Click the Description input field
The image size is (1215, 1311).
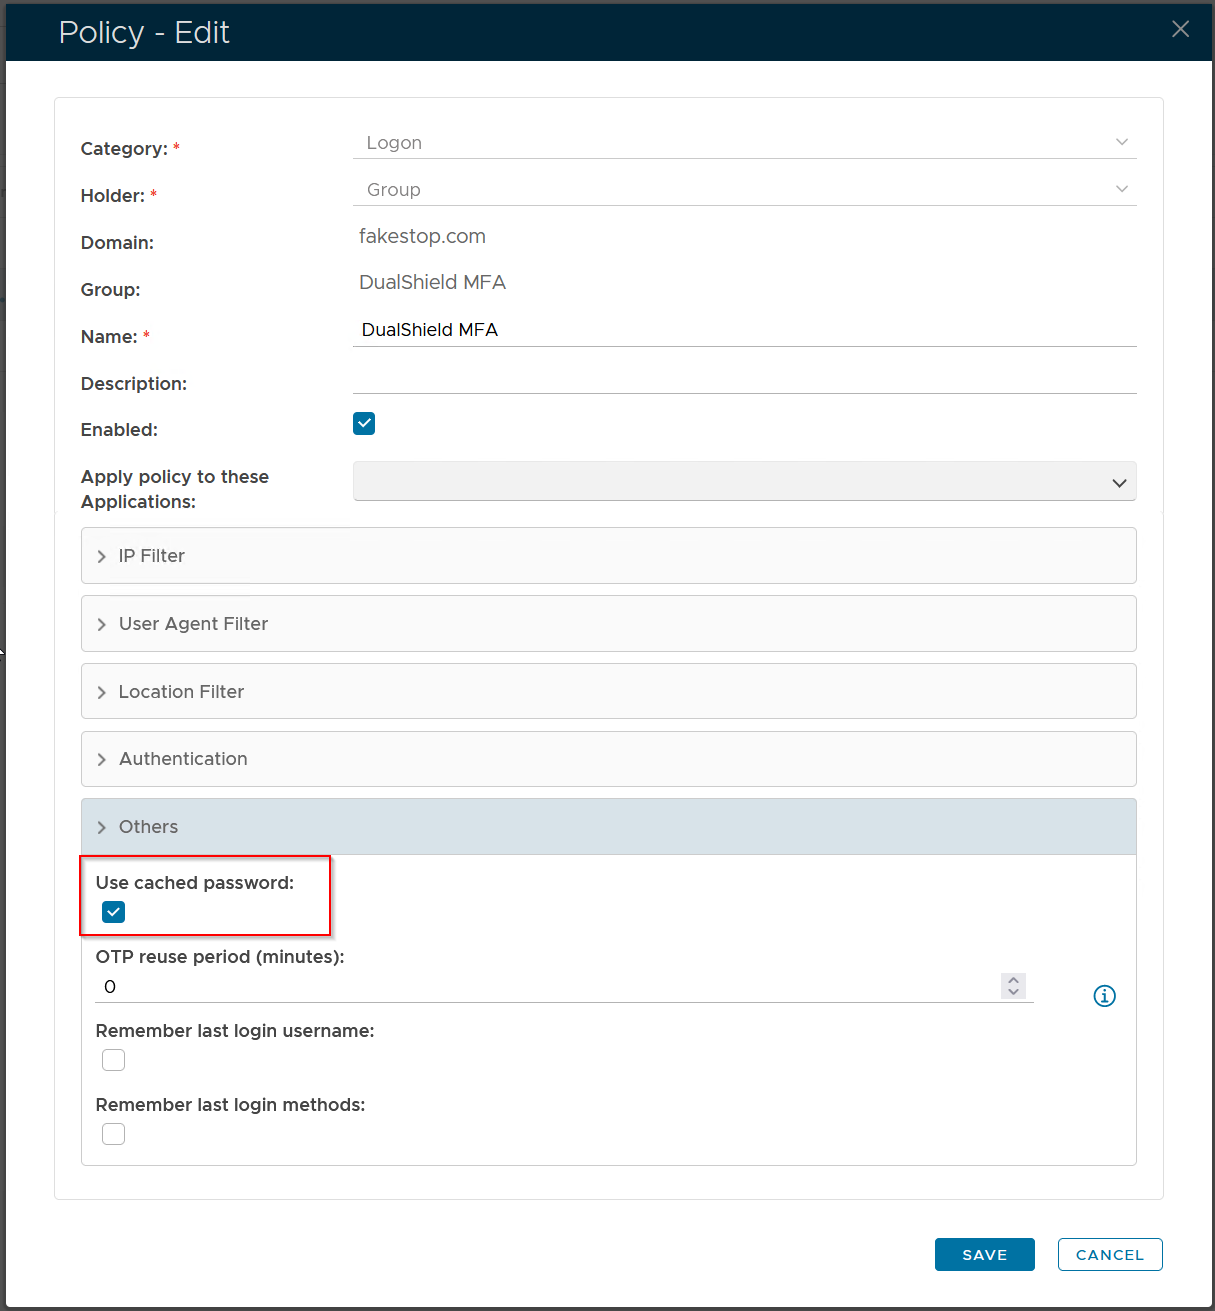[744, 378]
